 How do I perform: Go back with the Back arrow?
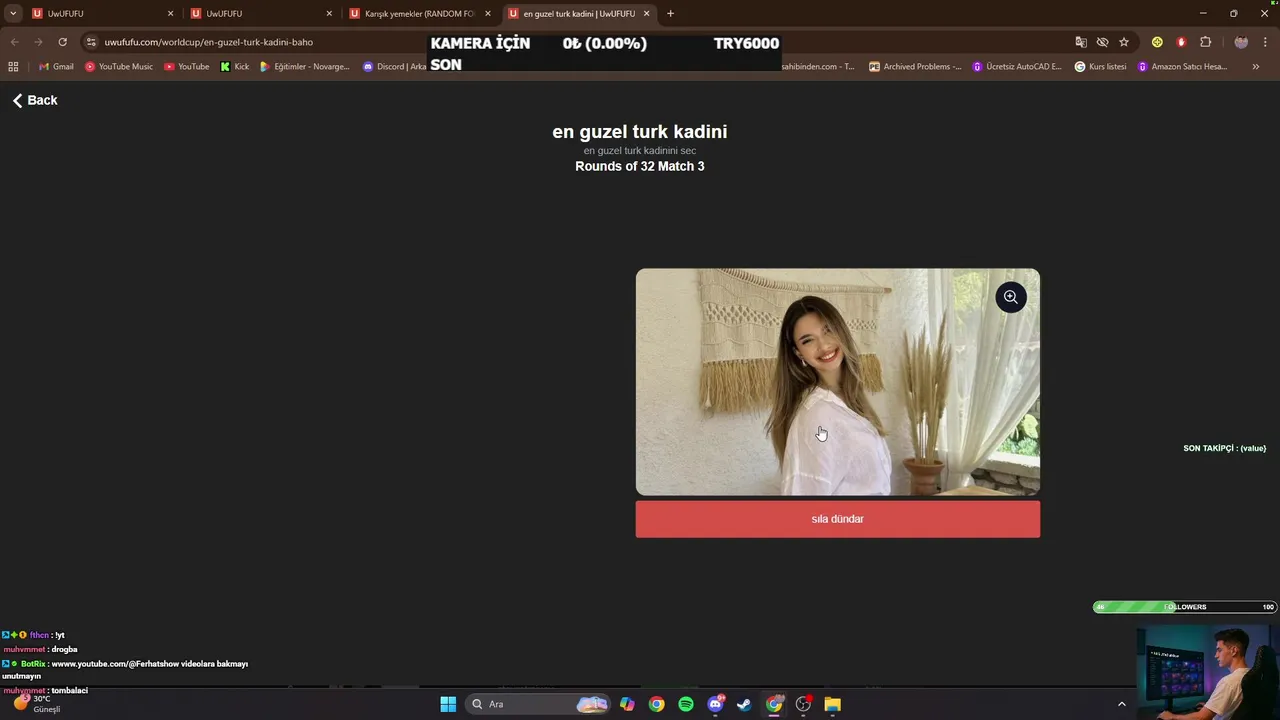tap(35, 100)
